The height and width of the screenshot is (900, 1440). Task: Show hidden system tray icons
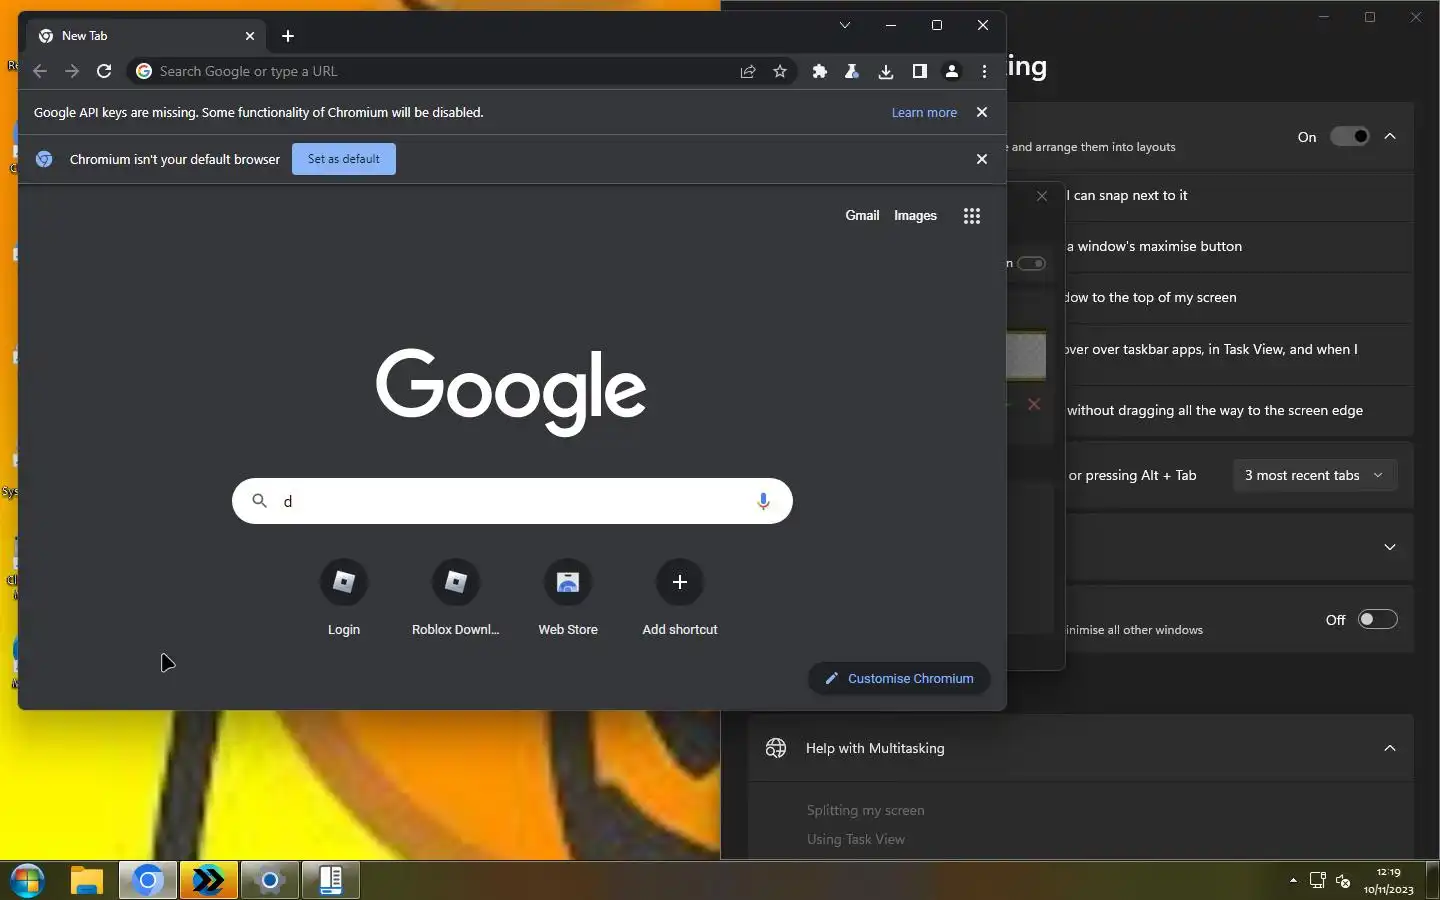[1293, 881]
